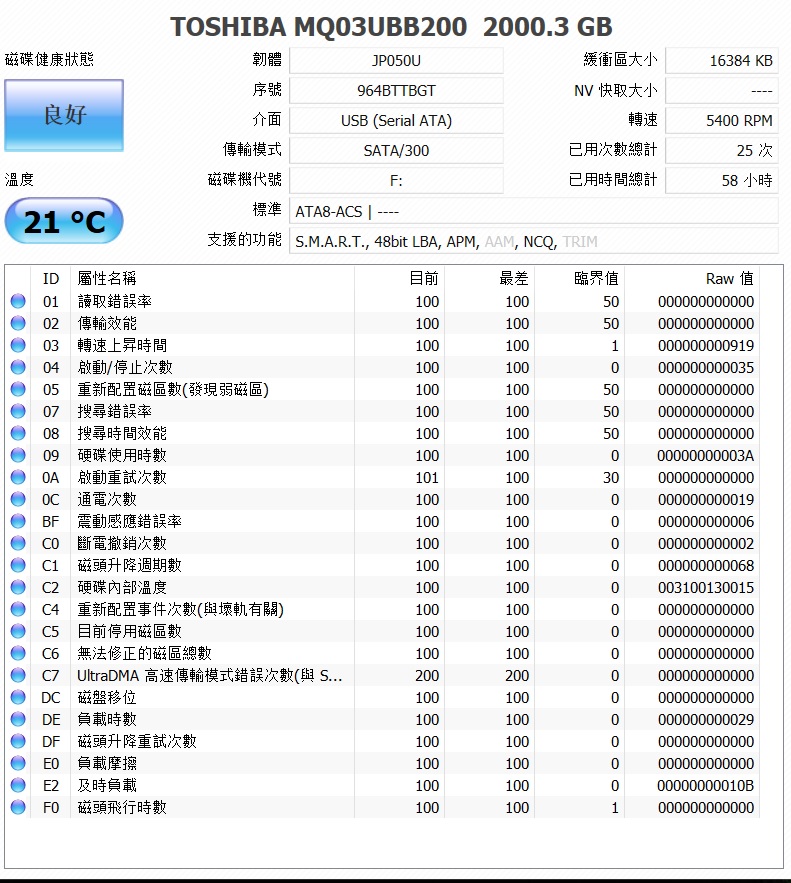Click the power-on hours field 58 小時
The image size is (791, 883).
722,180
